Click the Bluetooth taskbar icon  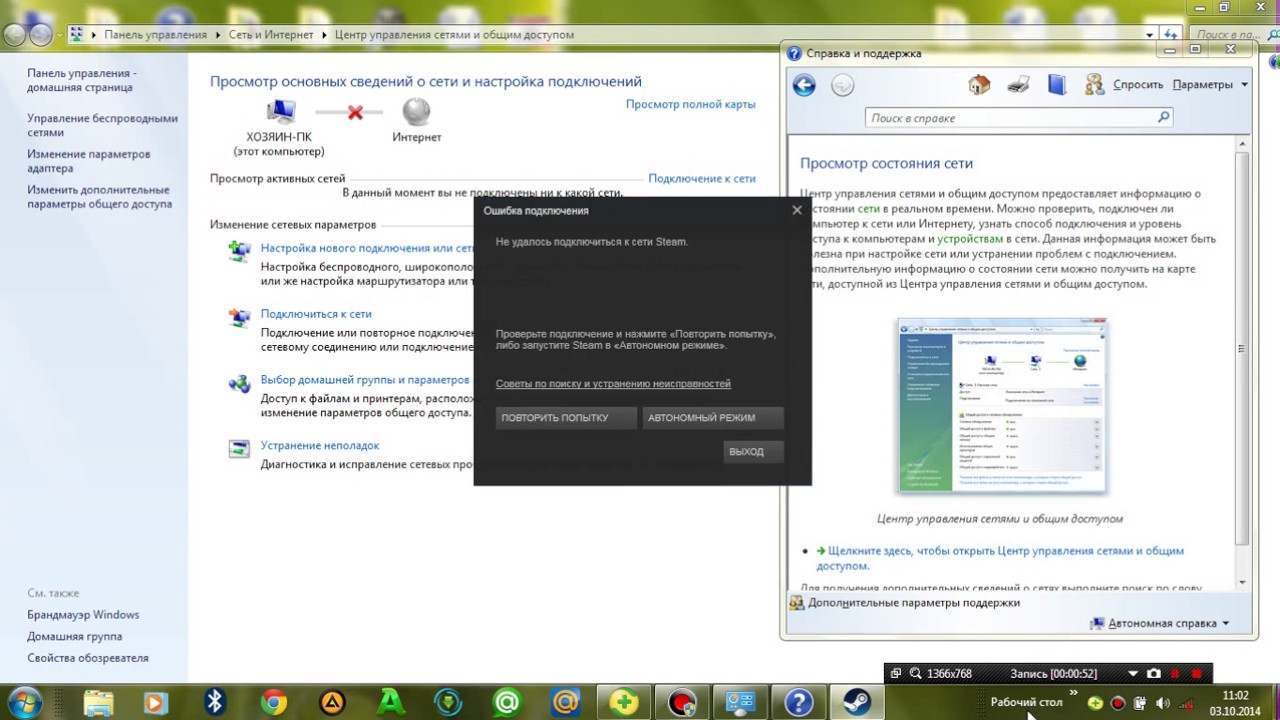[214, 703]
